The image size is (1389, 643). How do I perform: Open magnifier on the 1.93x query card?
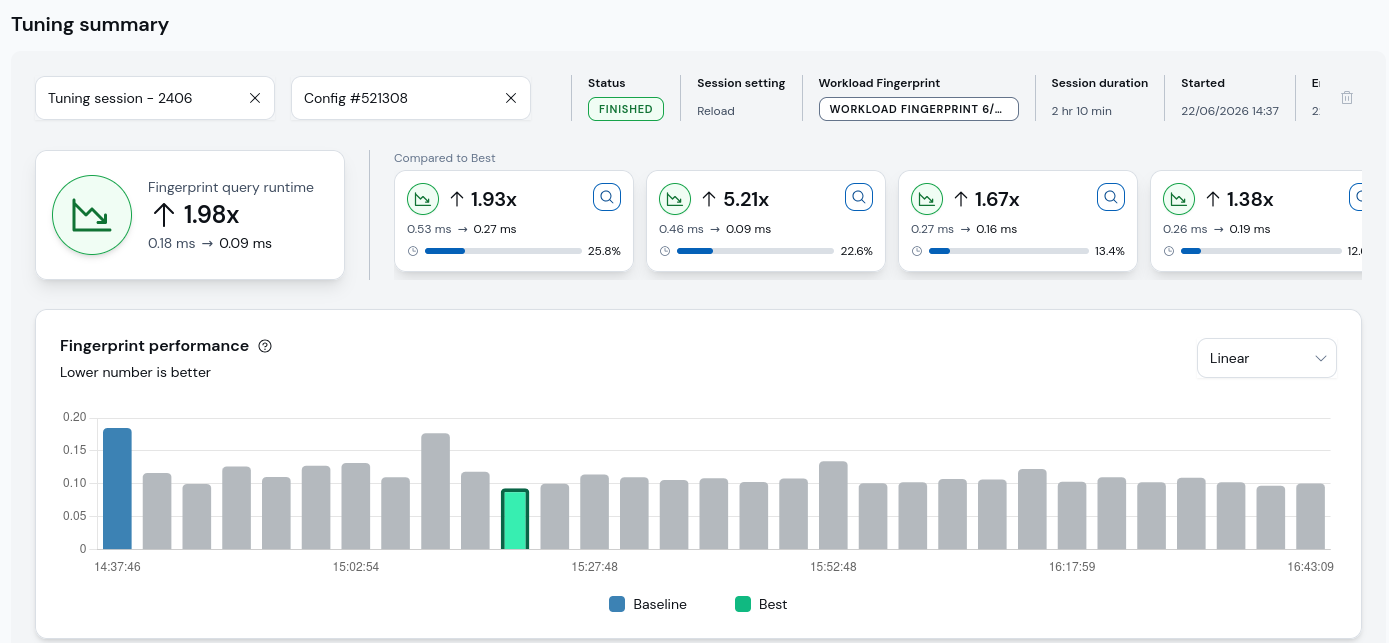tap(607, 197)
